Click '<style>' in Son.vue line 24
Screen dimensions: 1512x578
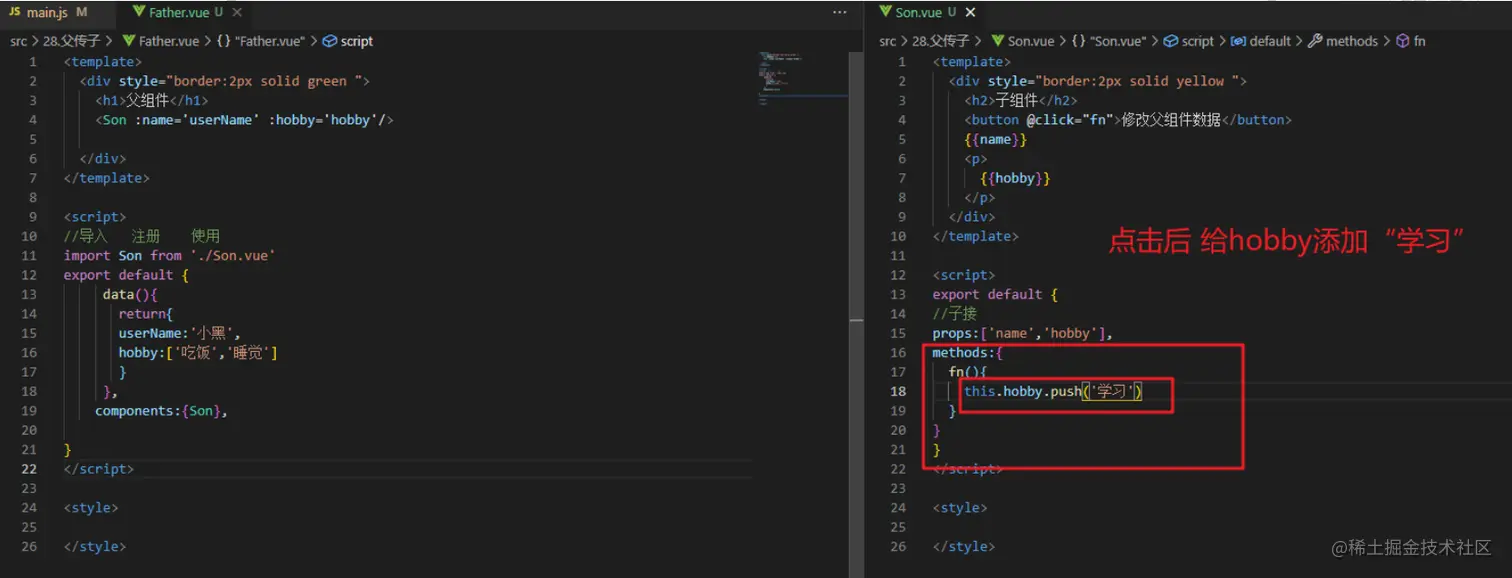pyautogui.click(x=960, y=507)
